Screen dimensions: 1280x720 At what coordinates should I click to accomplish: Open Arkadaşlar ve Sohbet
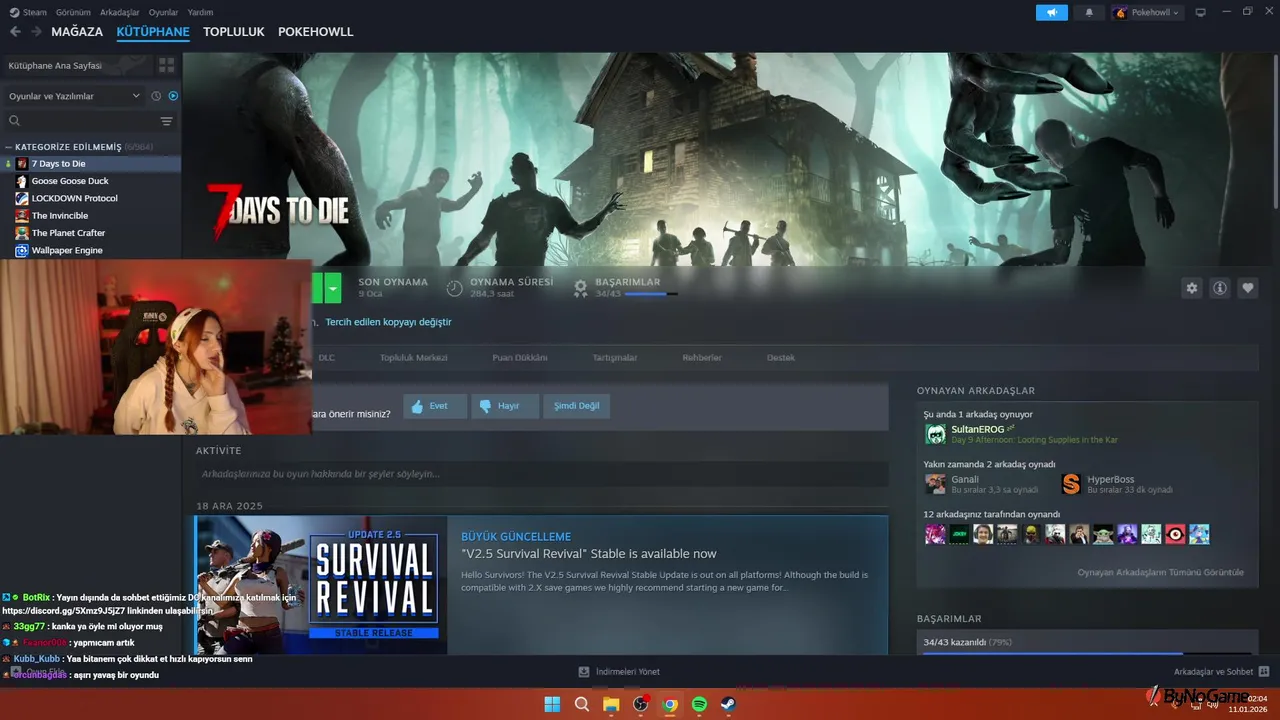click(x=1221, y=671)
